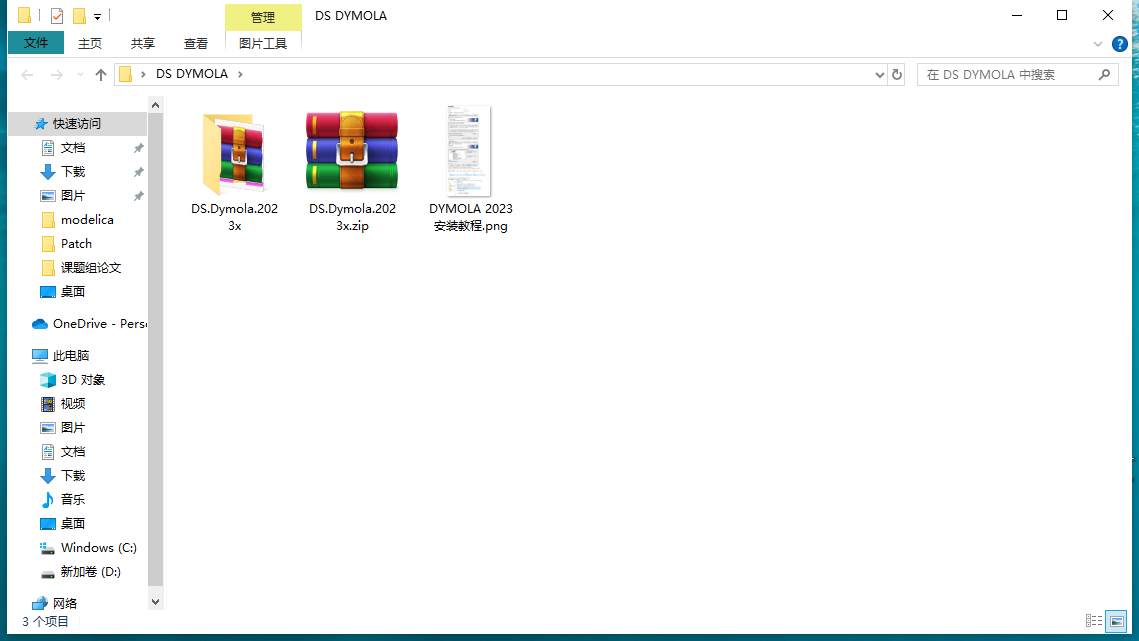Switch to the 主页 ribbon tab
1139x641 pixels.
tap(89, 44)
